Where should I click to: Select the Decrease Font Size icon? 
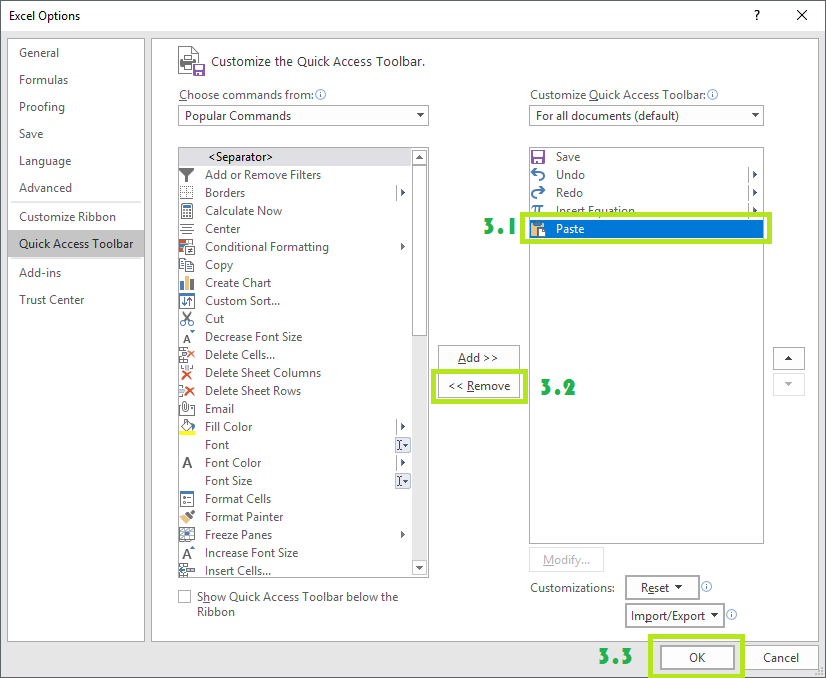coord(188,337)
